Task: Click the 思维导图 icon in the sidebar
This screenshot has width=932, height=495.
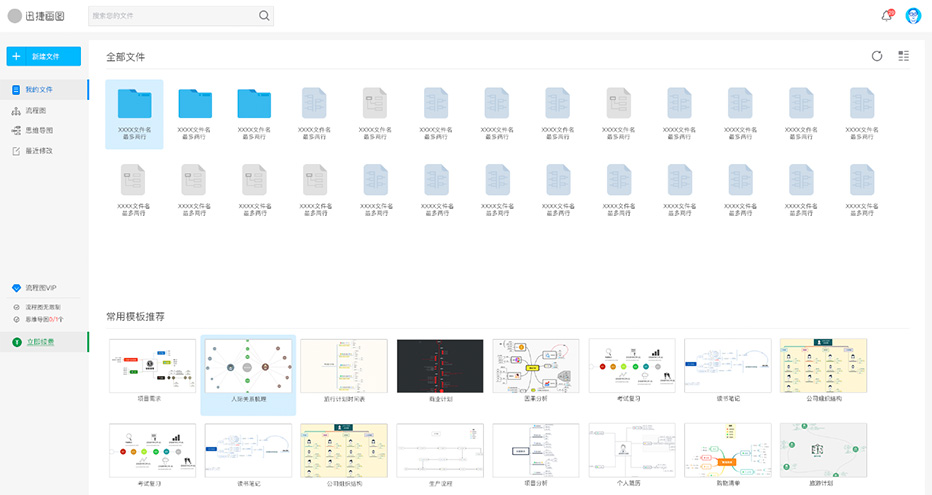Action: click(16, 130)
